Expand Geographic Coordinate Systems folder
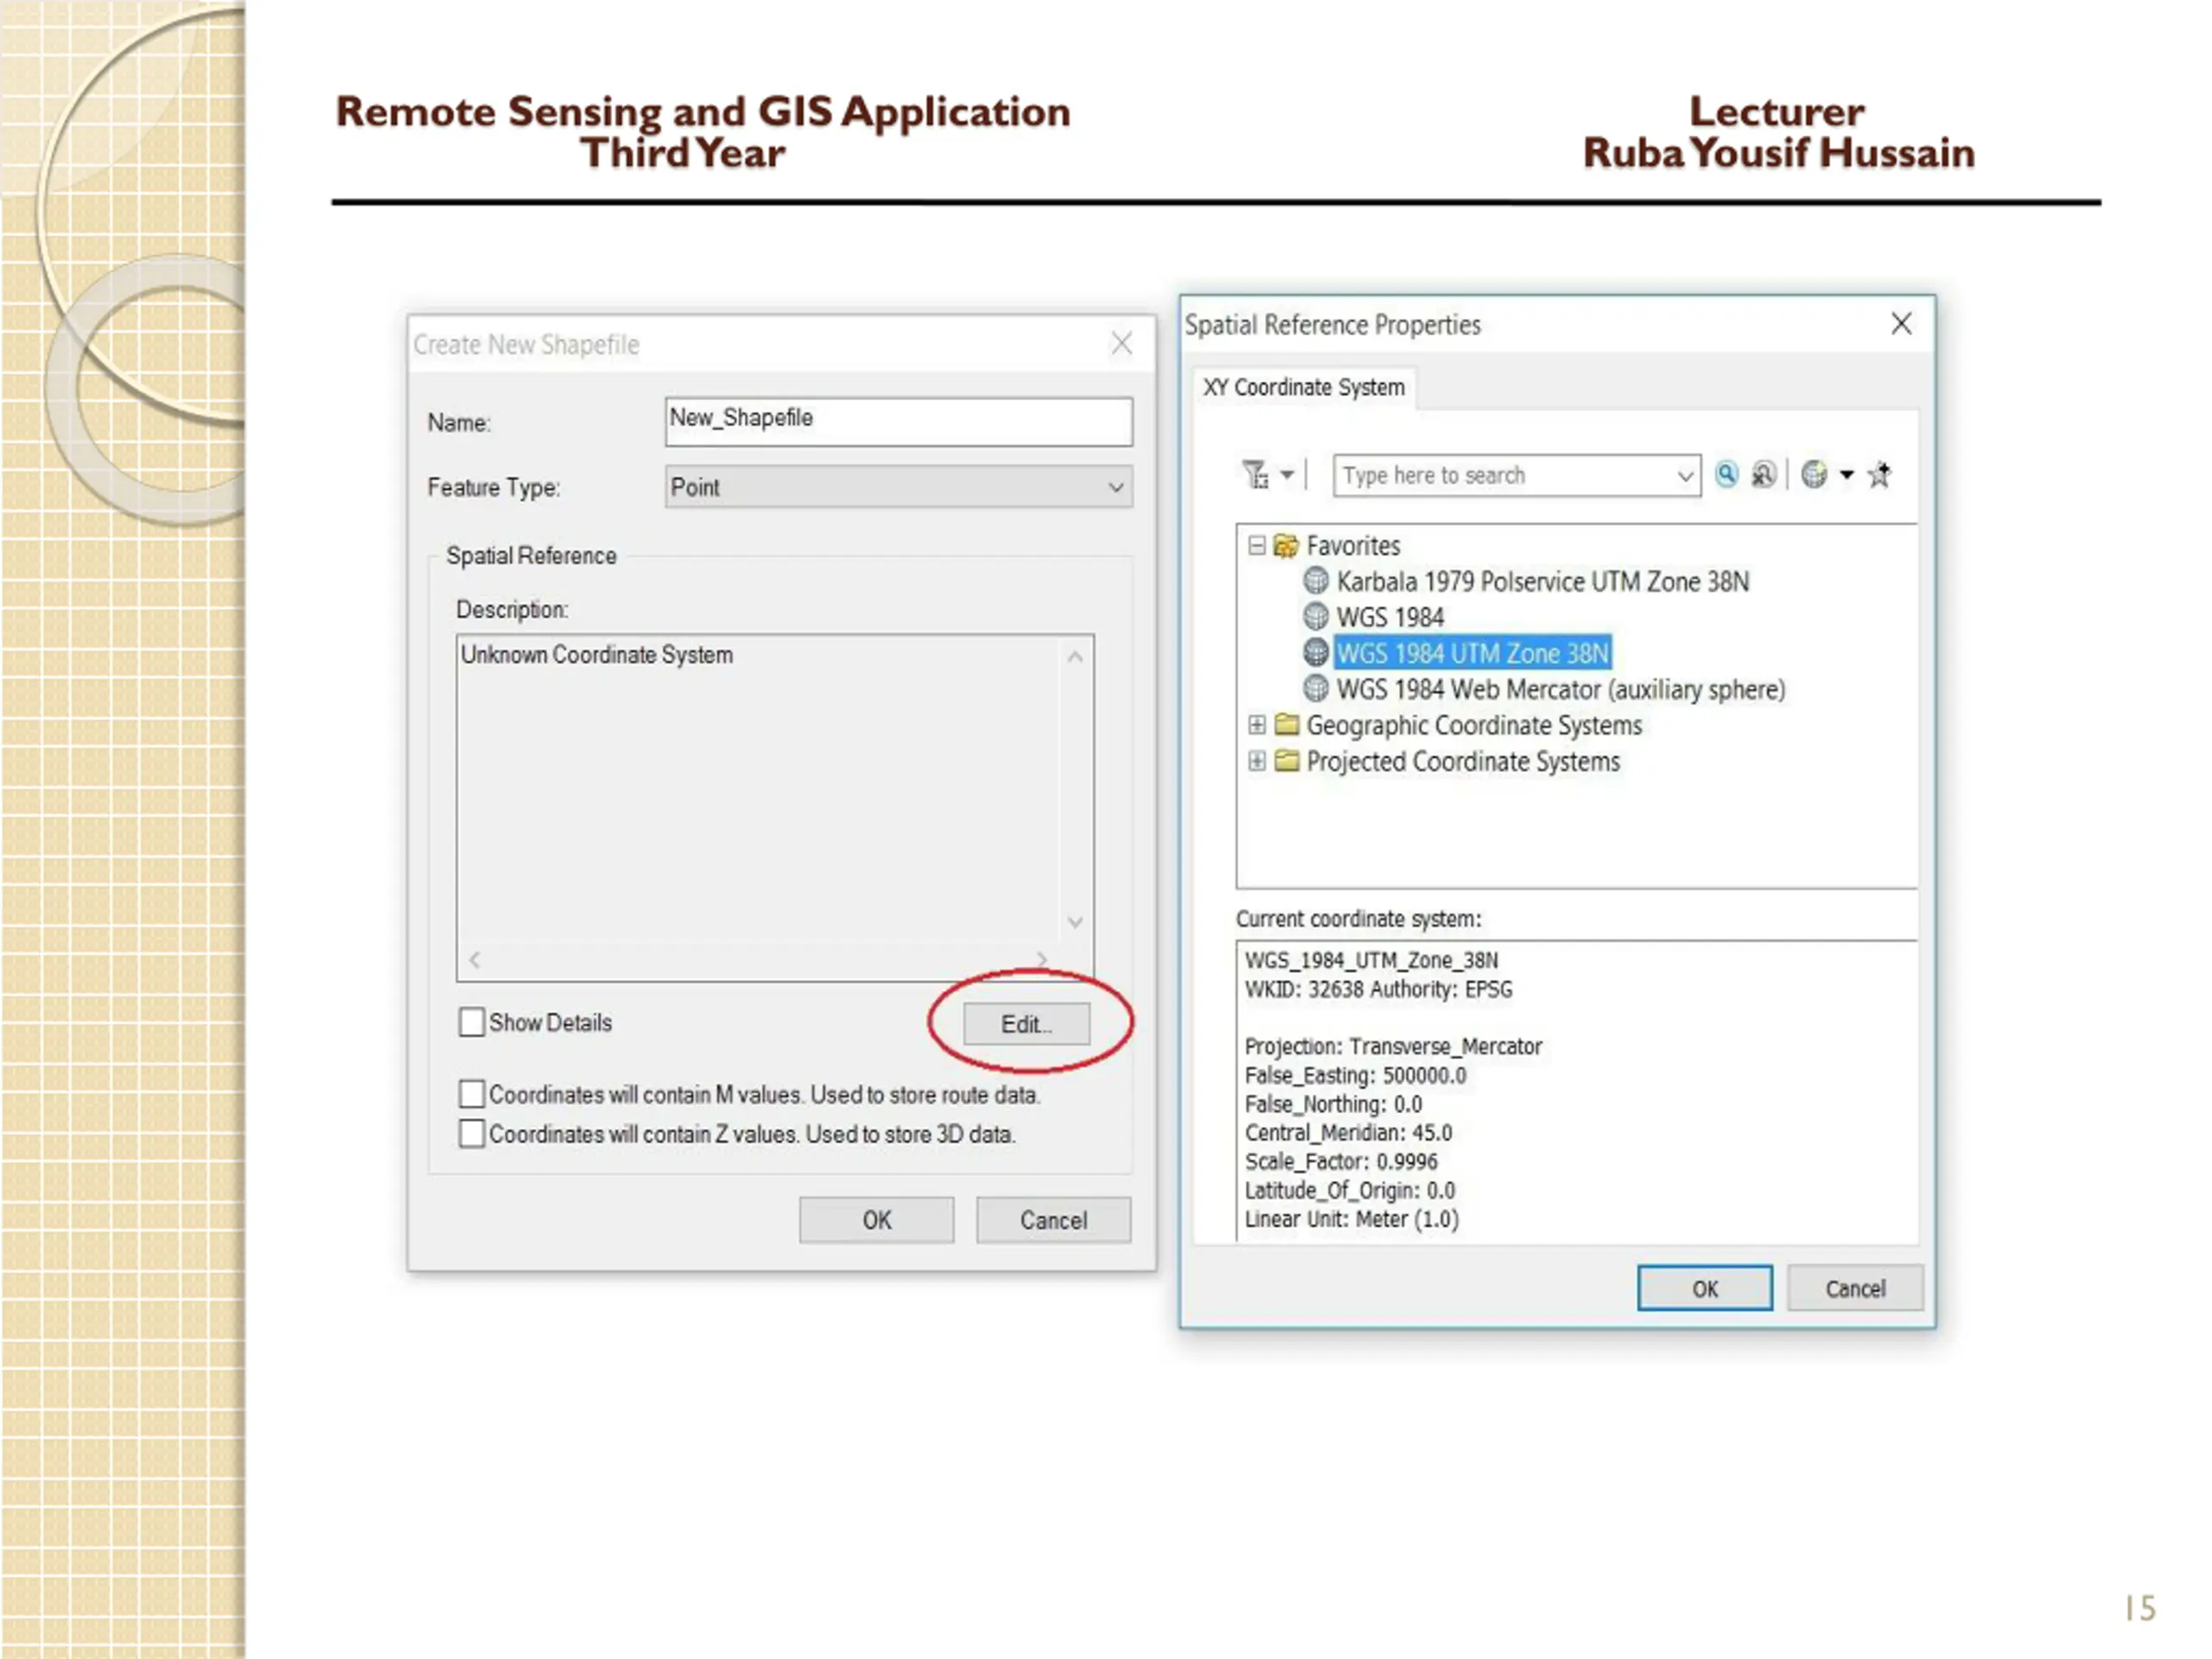The image size is (2212, 1659). click(1257, 725)
